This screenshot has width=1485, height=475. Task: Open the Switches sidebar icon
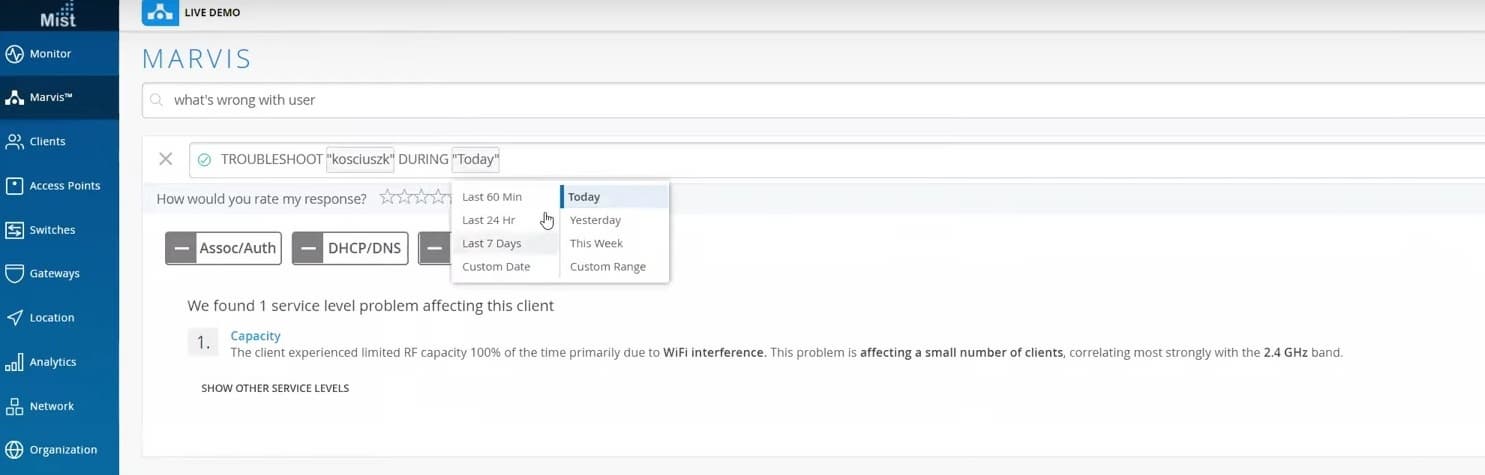click(14, 230)
